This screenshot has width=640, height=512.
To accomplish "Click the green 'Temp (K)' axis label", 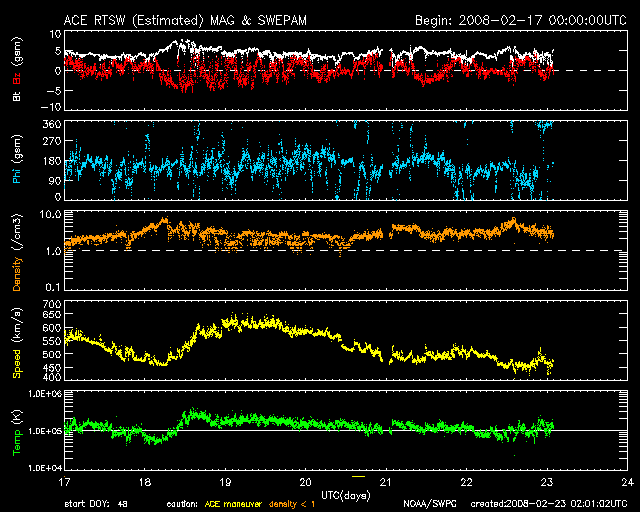I will (17, 433).
